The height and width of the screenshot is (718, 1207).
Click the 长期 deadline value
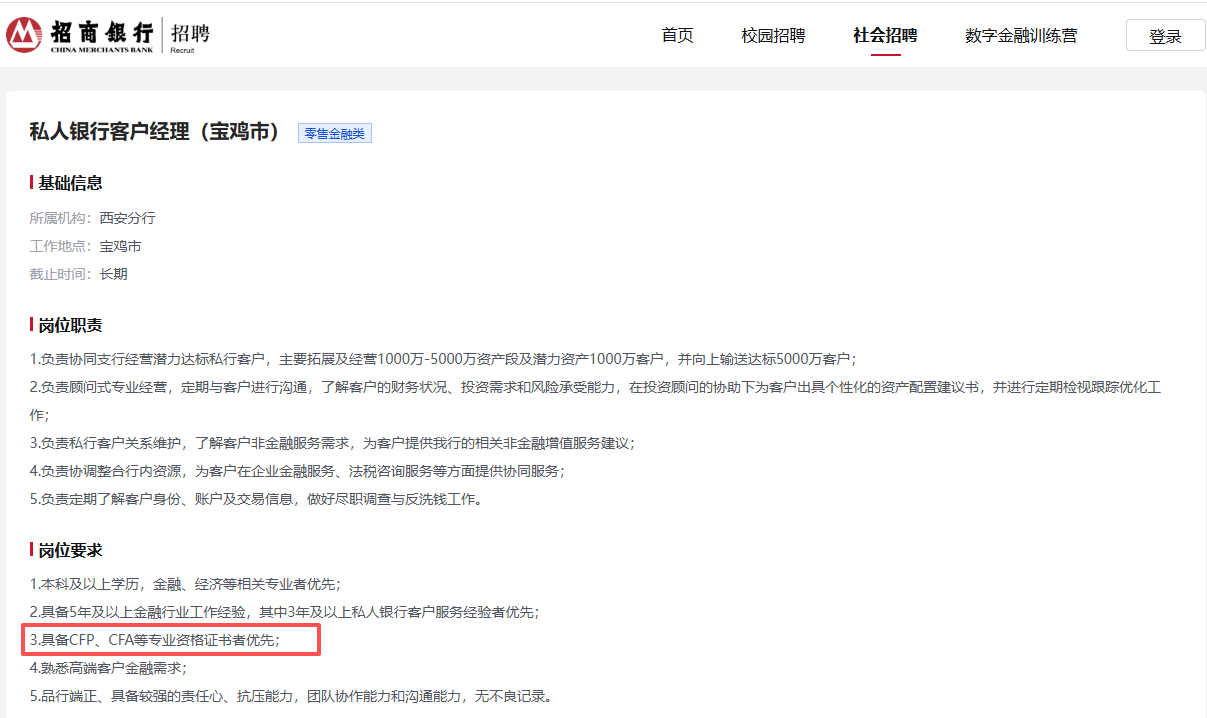coord(113,274)
